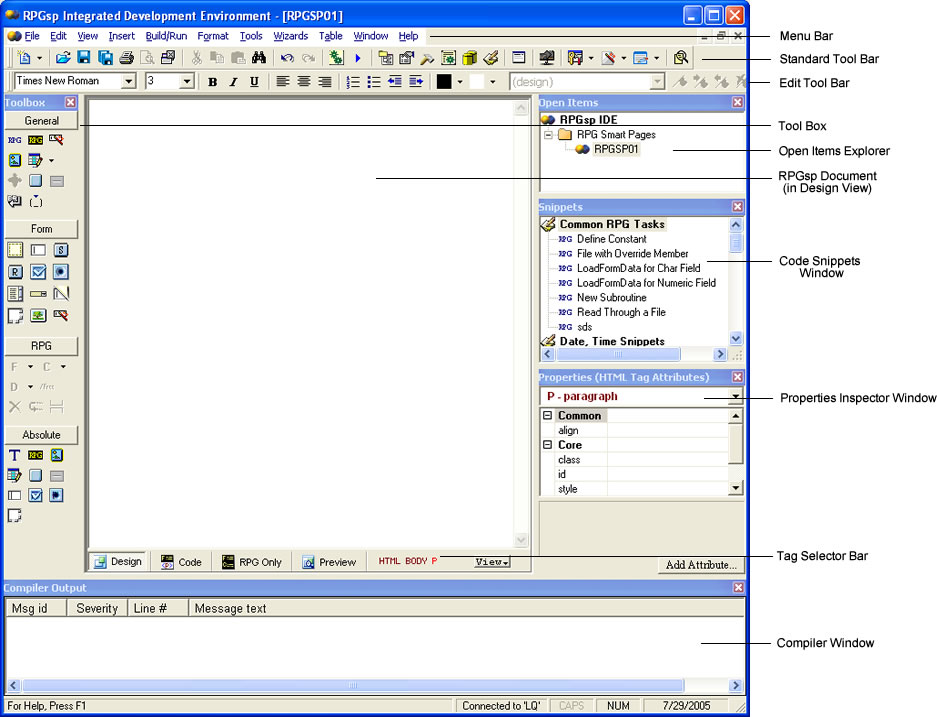Open the text color dropdown arrow beside black swatch
937x717 pixels.
coord(460,82)
